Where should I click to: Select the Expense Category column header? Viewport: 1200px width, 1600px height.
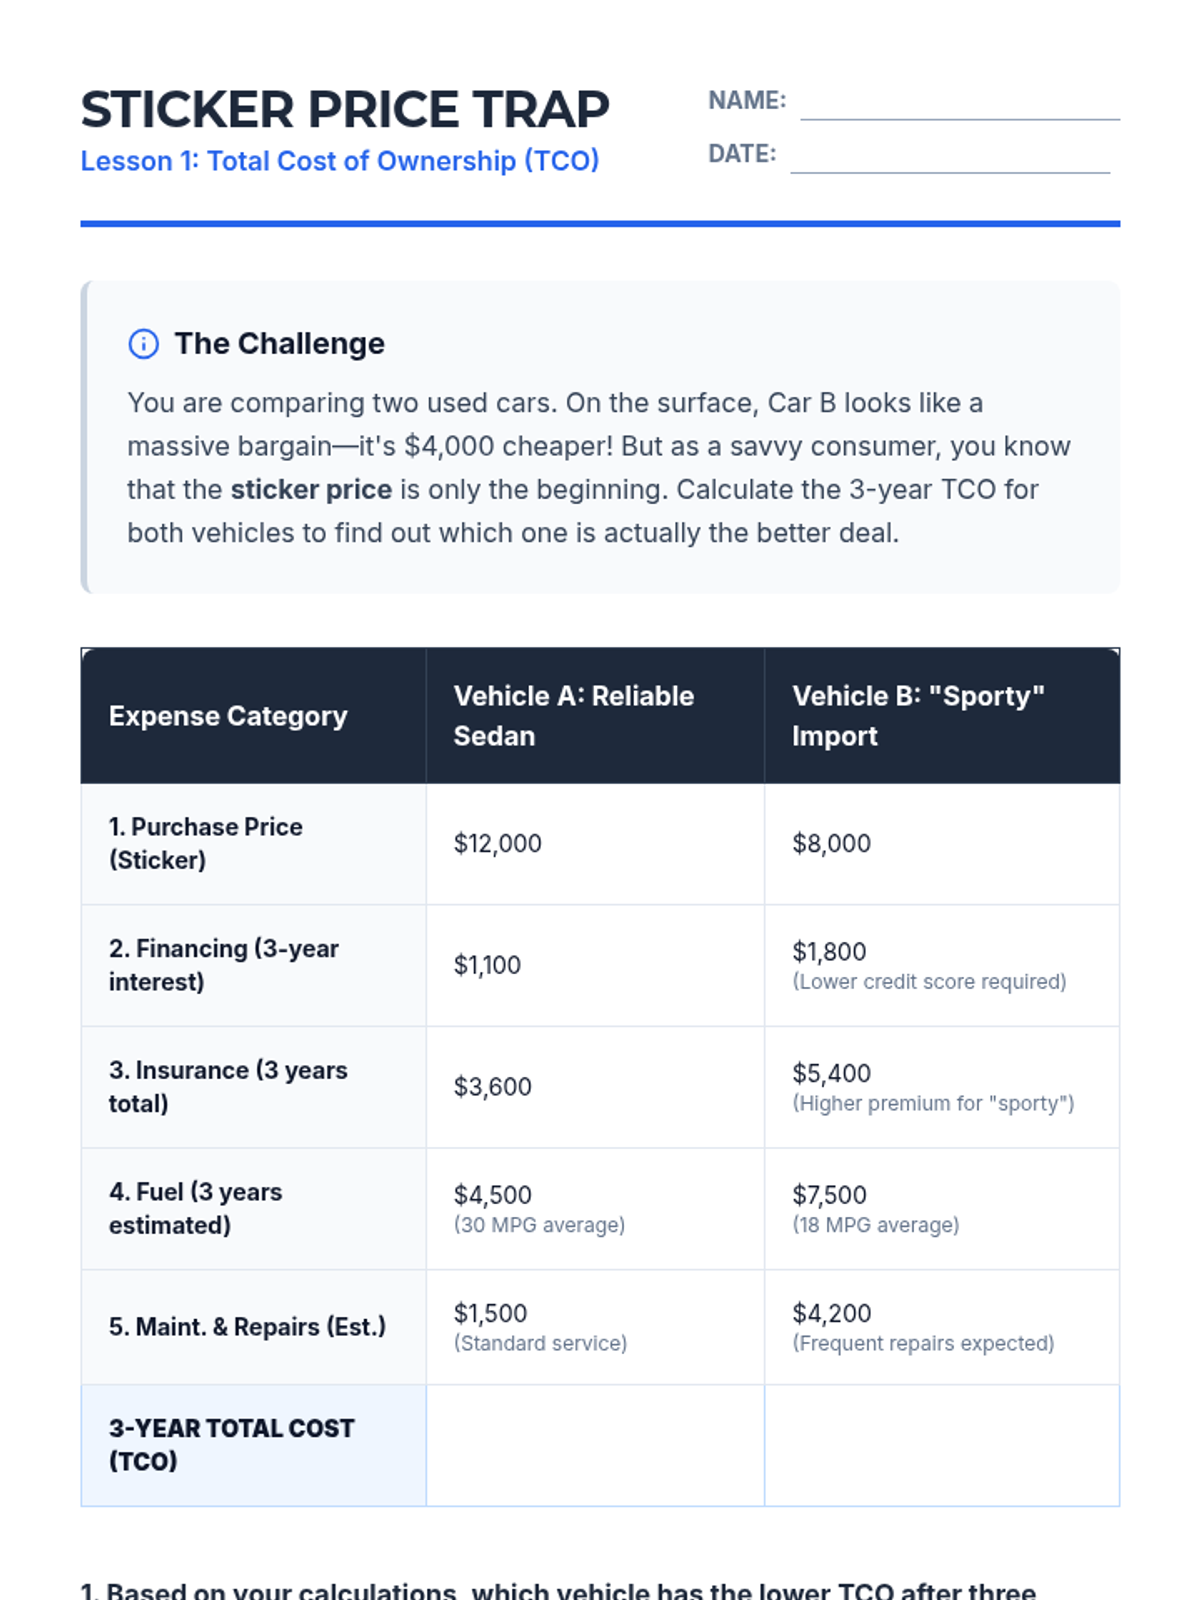pos(228,716)
